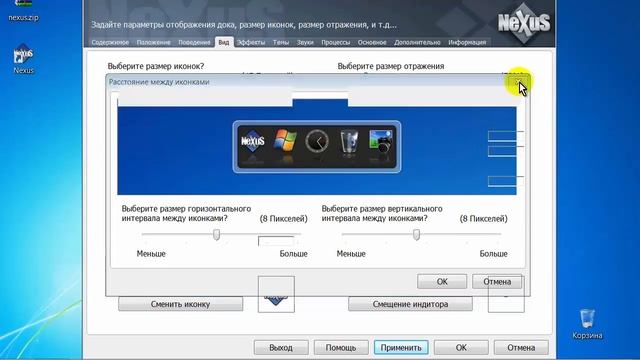Click the Выход button
This screenshot has height=360, width=640.
click(281, 348)
